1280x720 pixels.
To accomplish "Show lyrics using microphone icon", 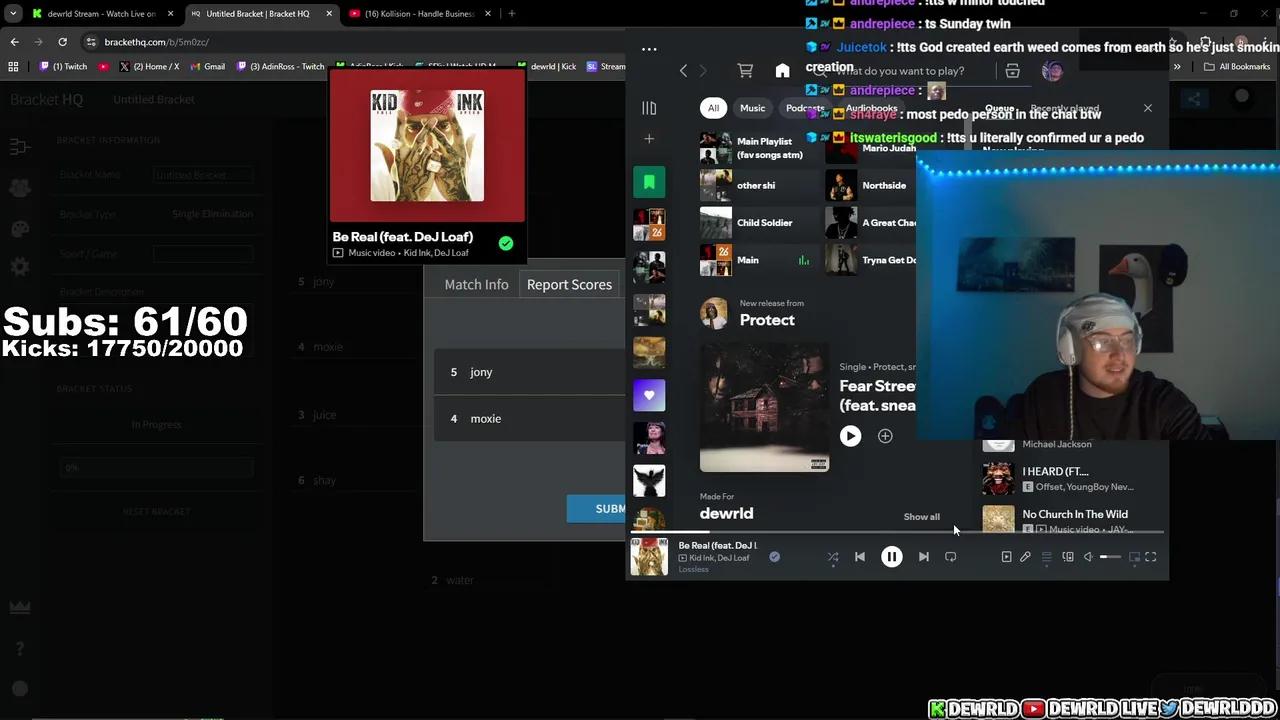I will [1025, 557].
